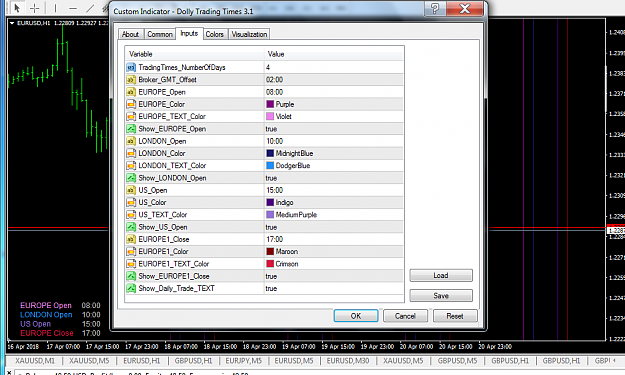The image size is (625, 375).
Task: Click the OK button
Action: (x=356, y=316)
